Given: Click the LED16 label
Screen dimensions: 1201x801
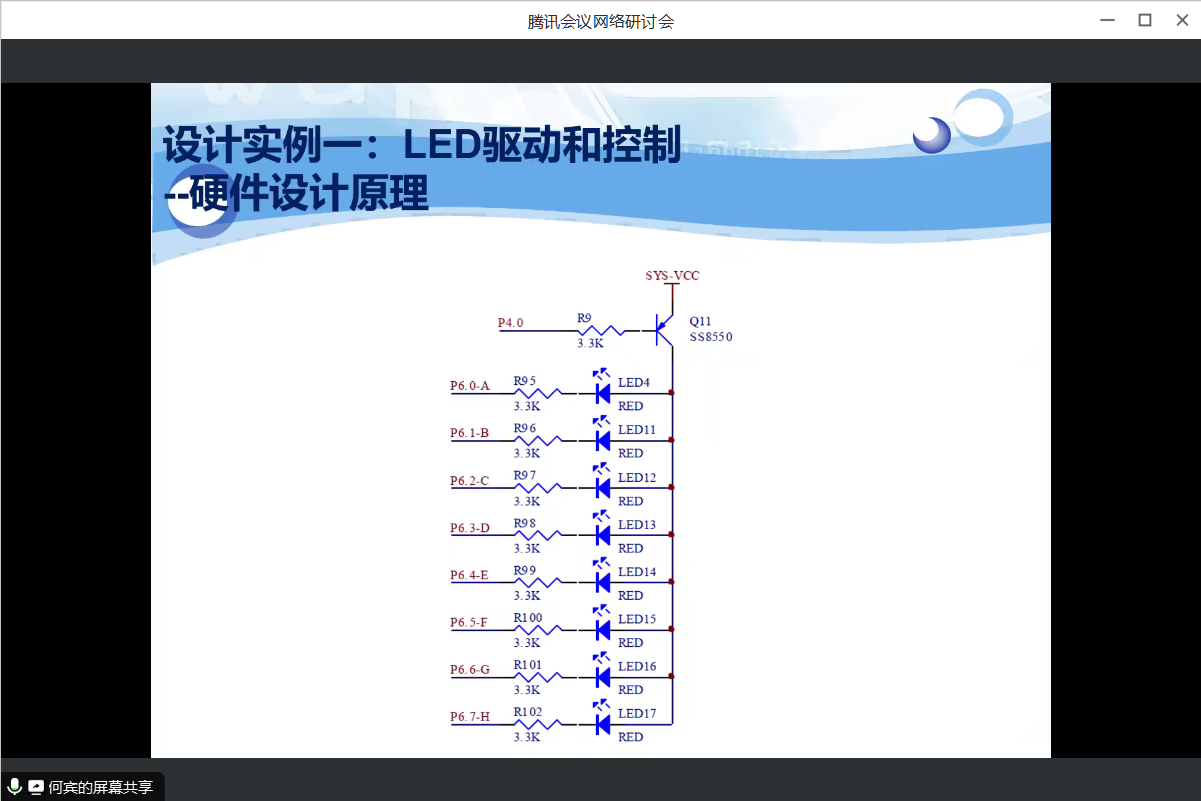Looking at the screenshot, I should pyautogui.click(x=637, y=667).
